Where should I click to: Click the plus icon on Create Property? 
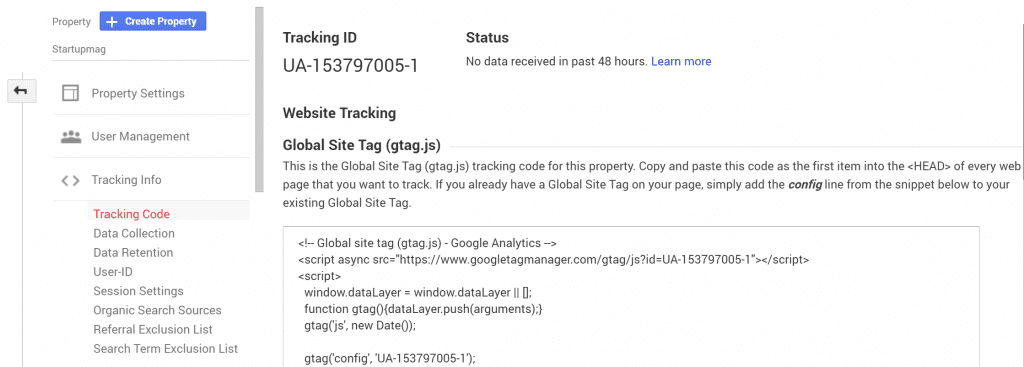(x=112, y=22)
